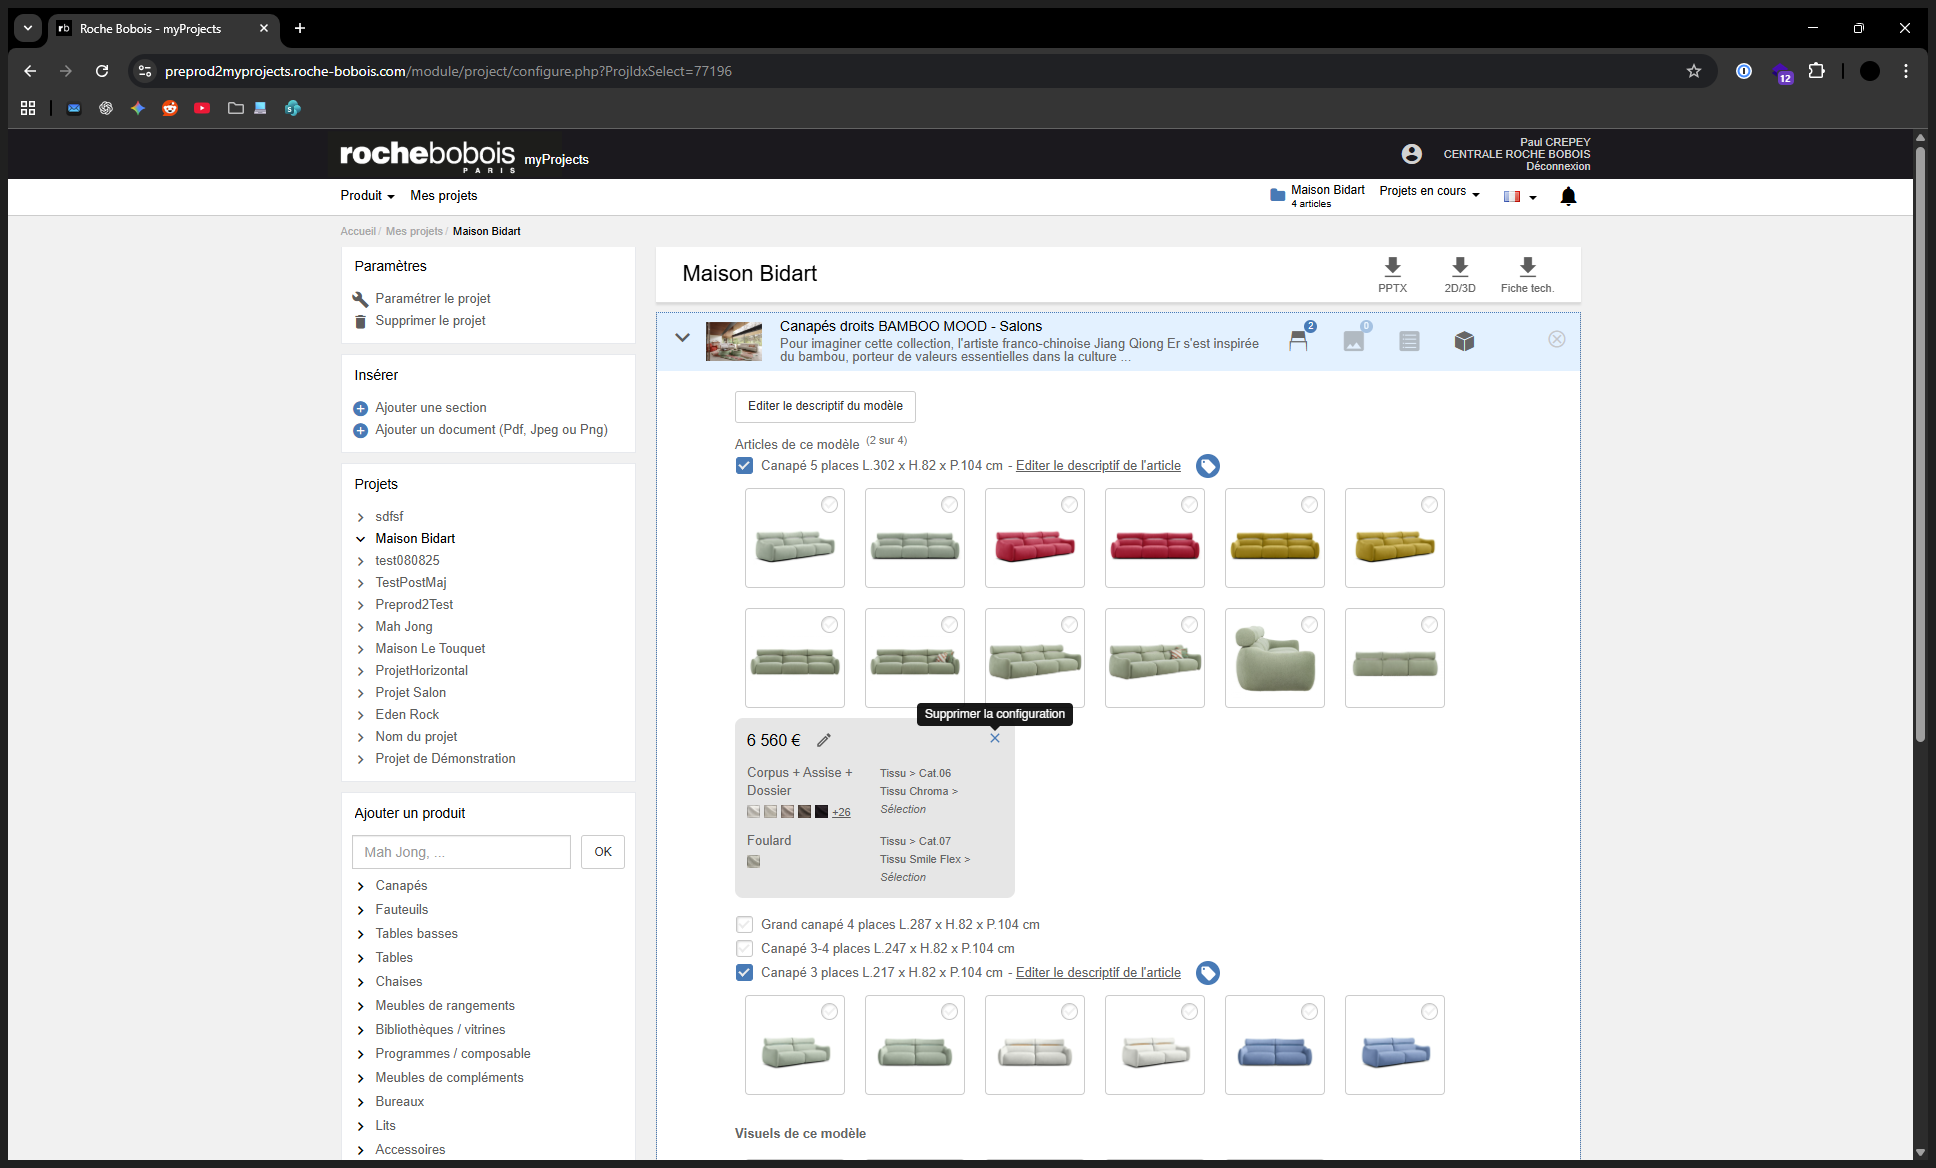This screenshot has width=1936, height=1168.
Task: Uncheck the Canapé 5 places checkbox
Action: coord(744,465)
